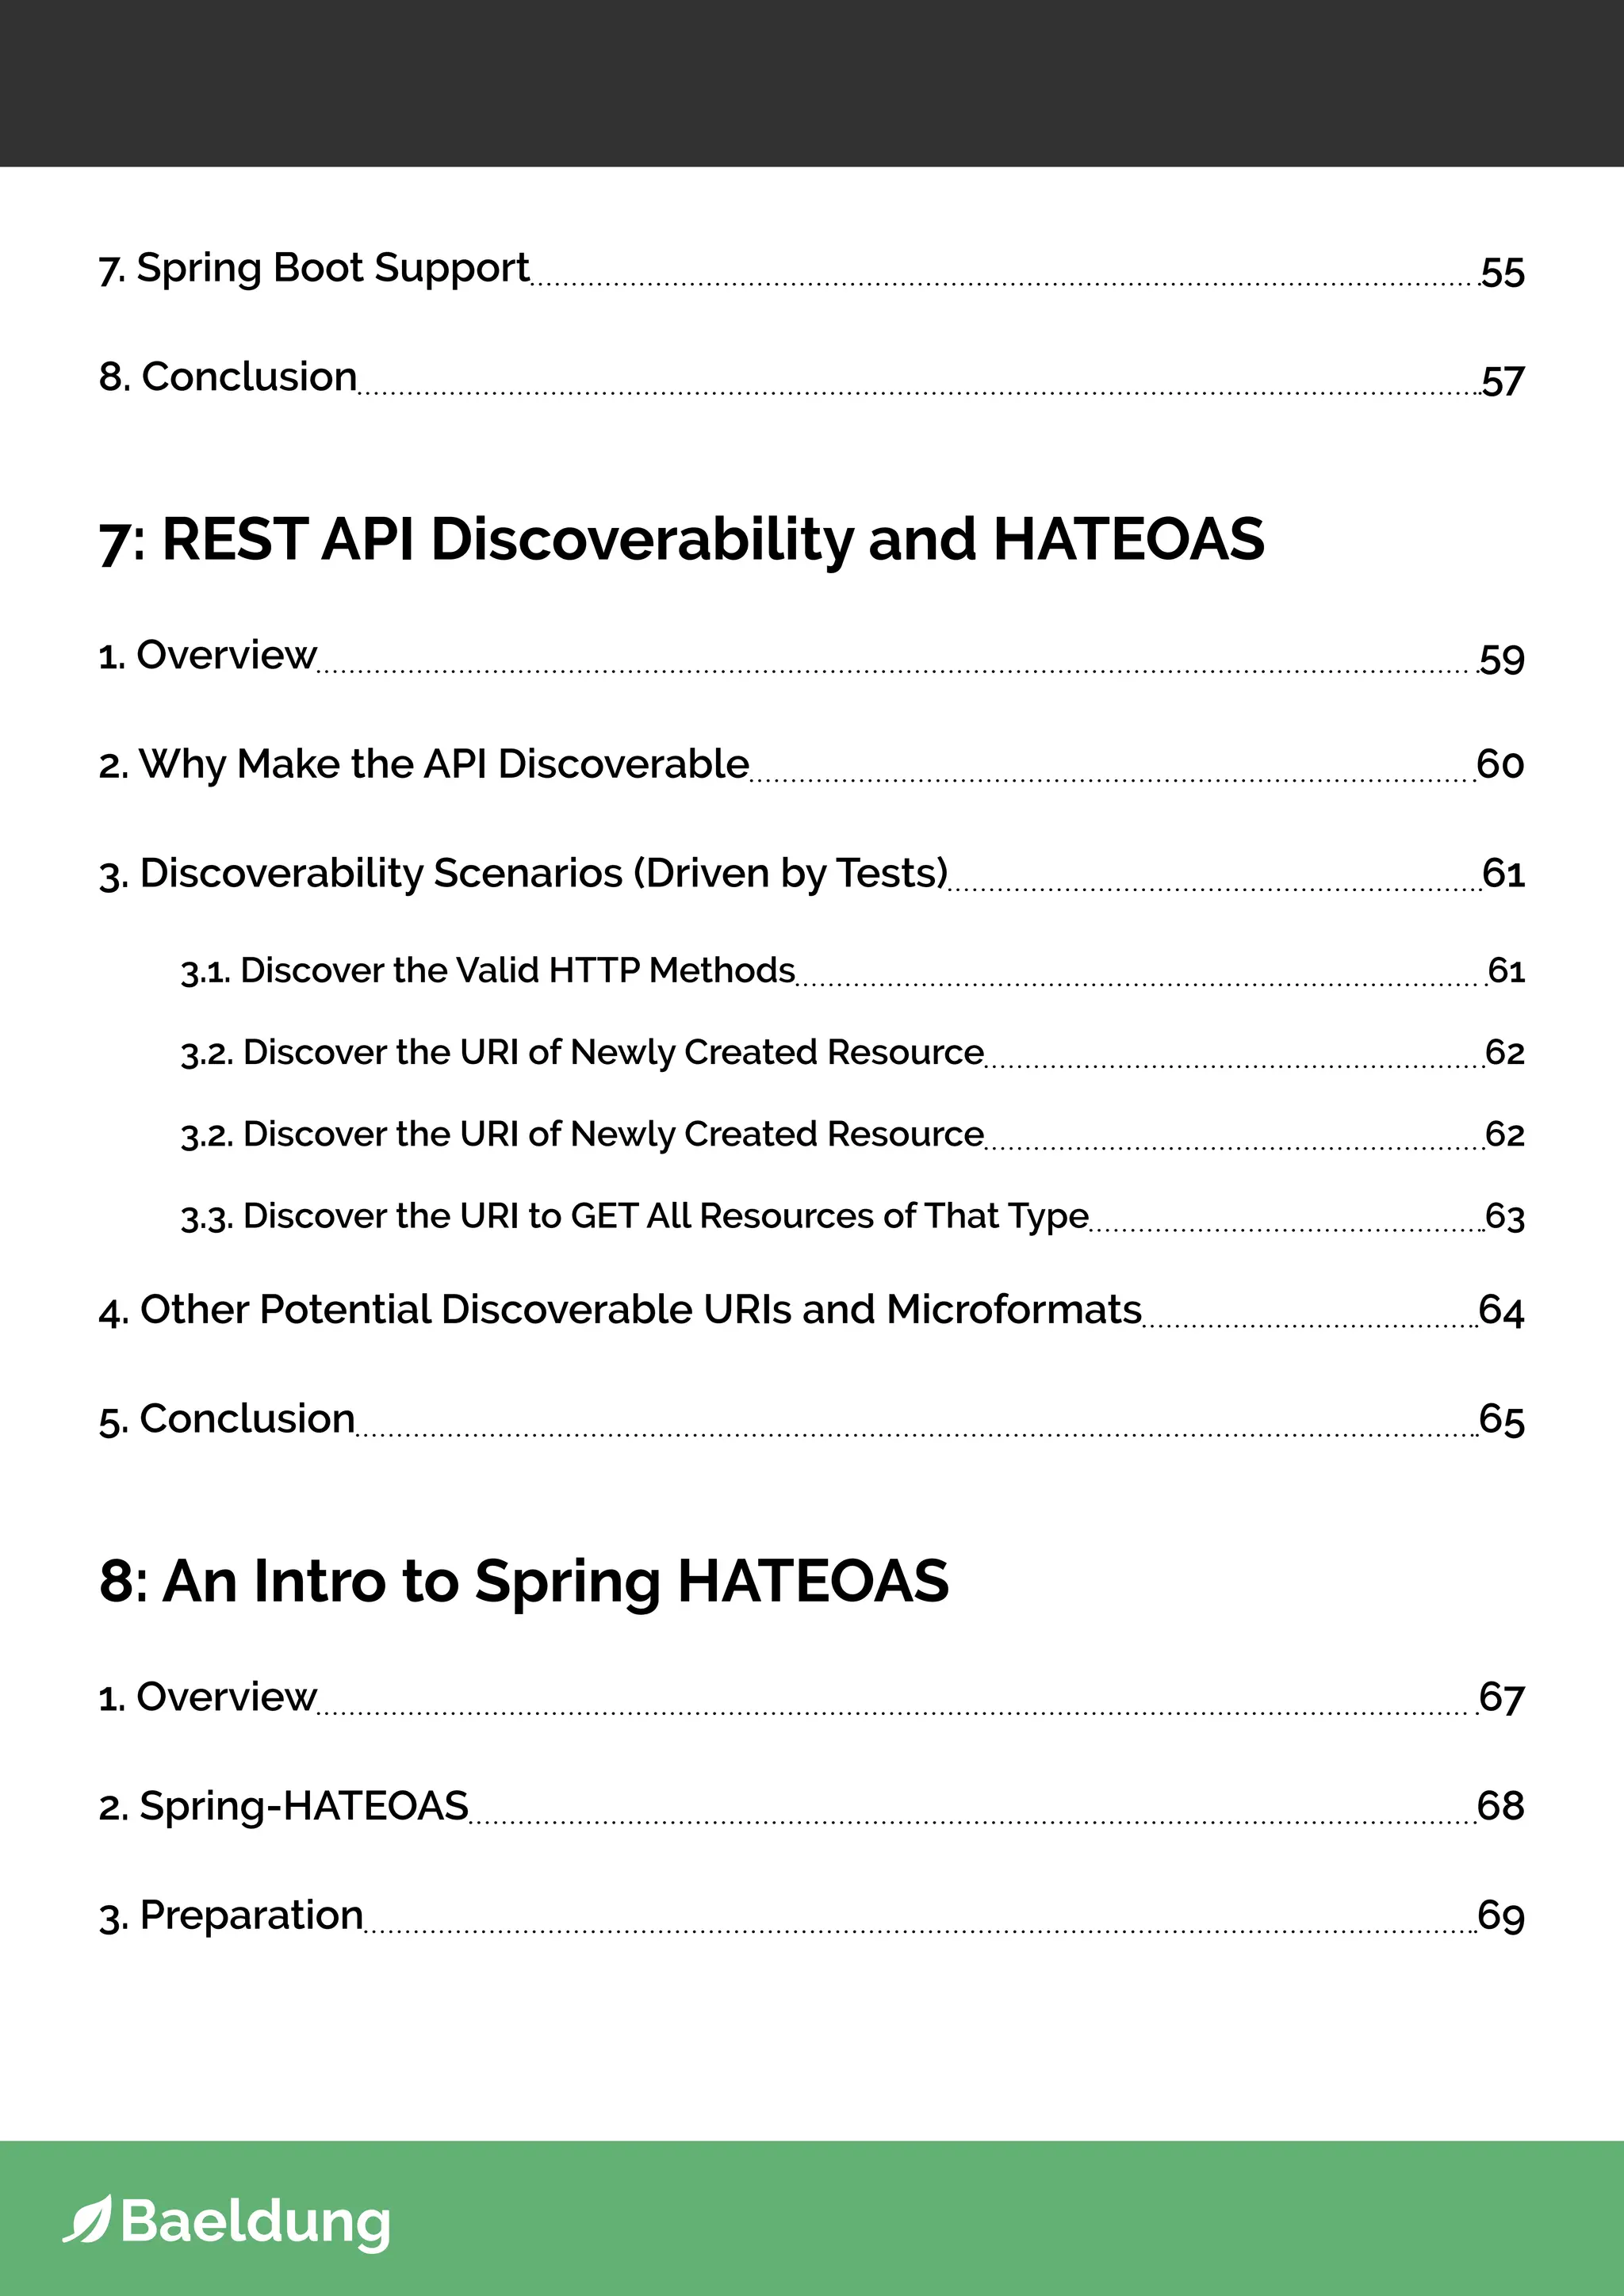
Task: Open the Overview entry on page 59
Action: [x=208, y=655]
